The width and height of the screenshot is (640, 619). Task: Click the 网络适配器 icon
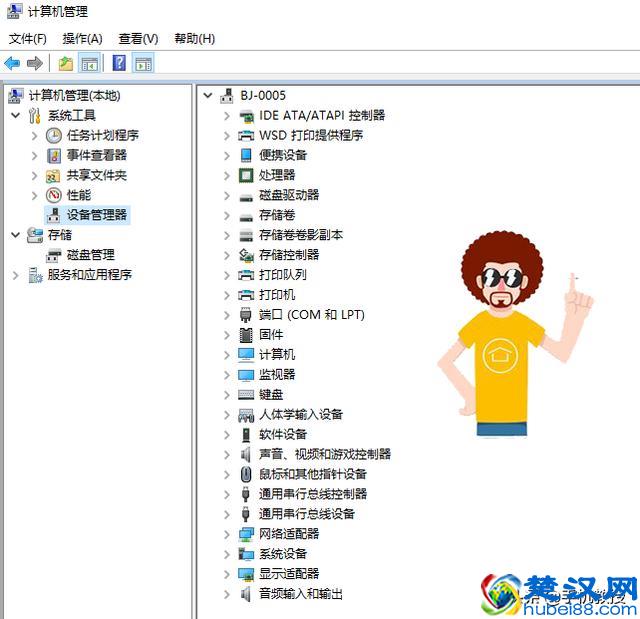point(246,534)
